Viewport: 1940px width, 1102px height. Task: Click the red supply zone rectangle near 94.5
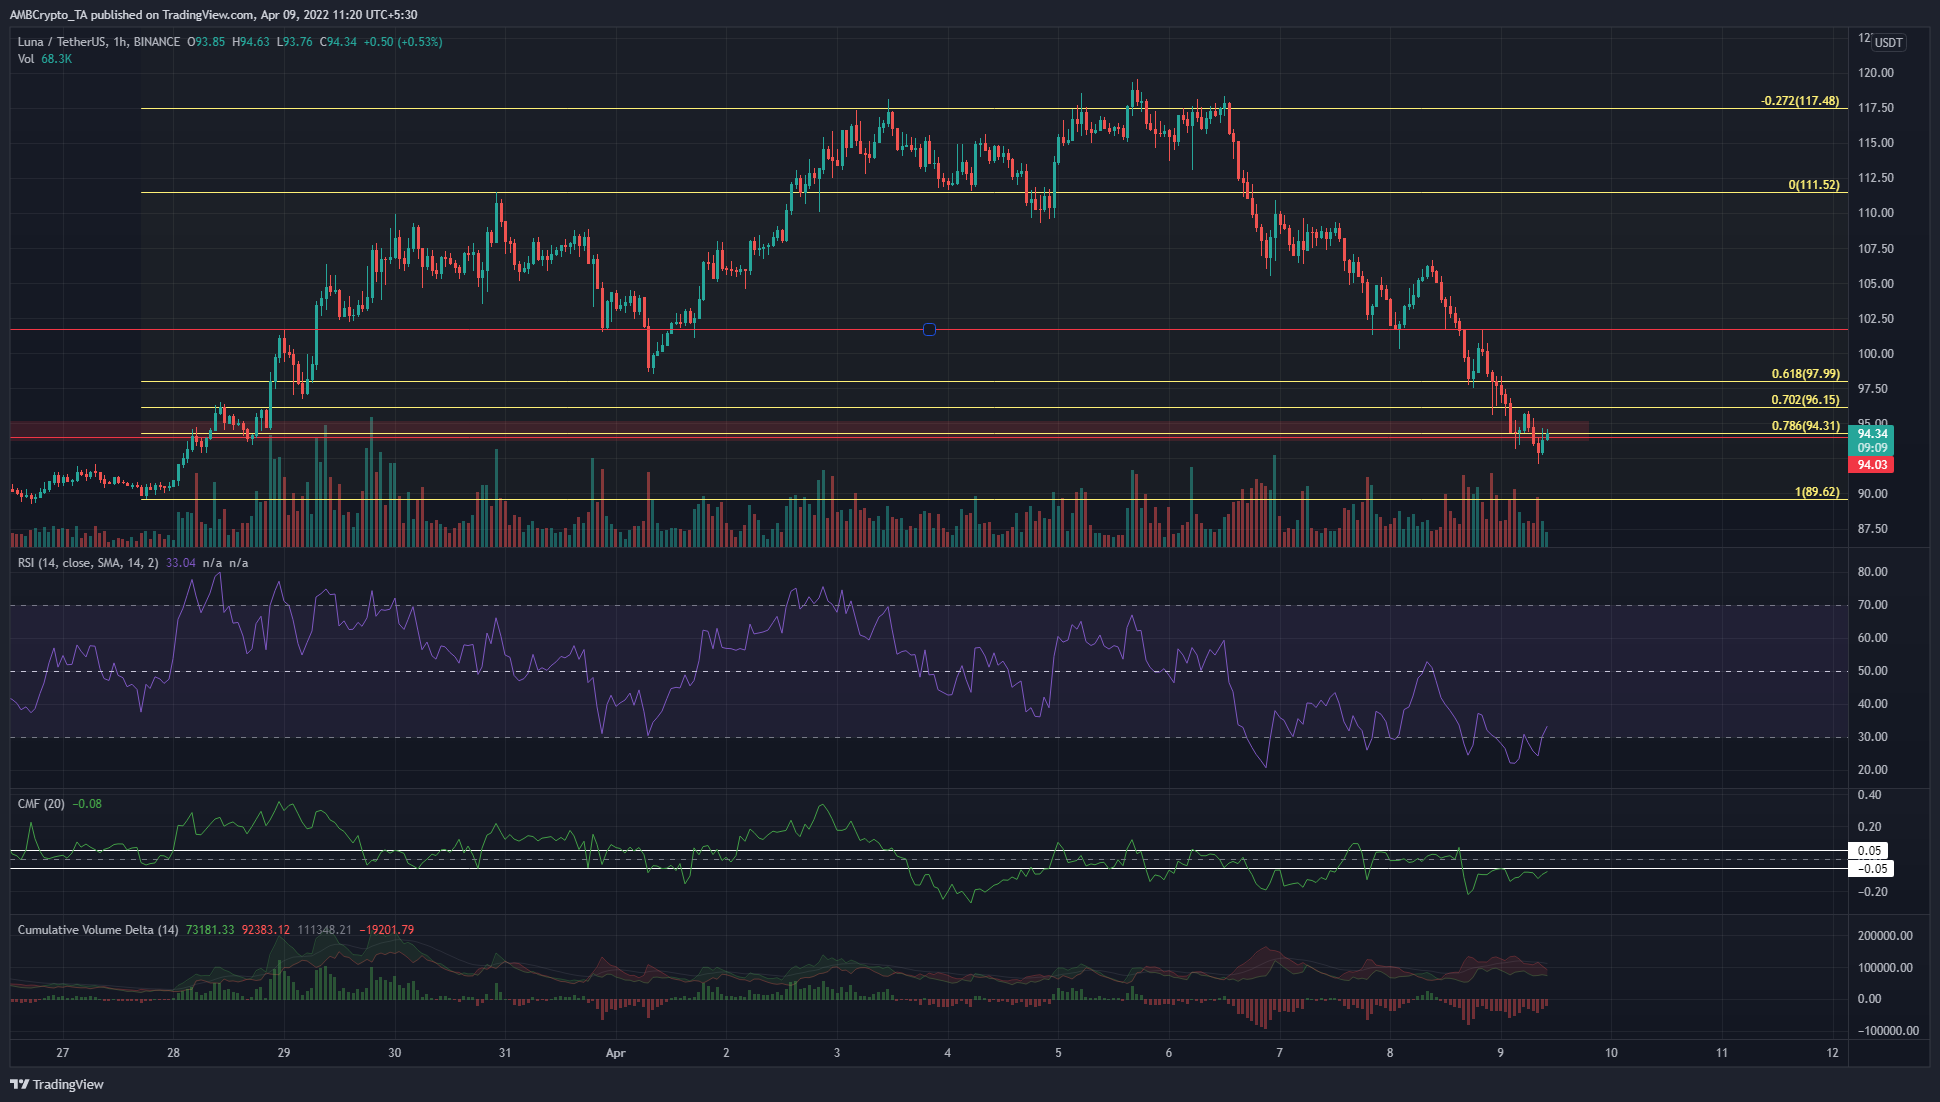[799, 431]
